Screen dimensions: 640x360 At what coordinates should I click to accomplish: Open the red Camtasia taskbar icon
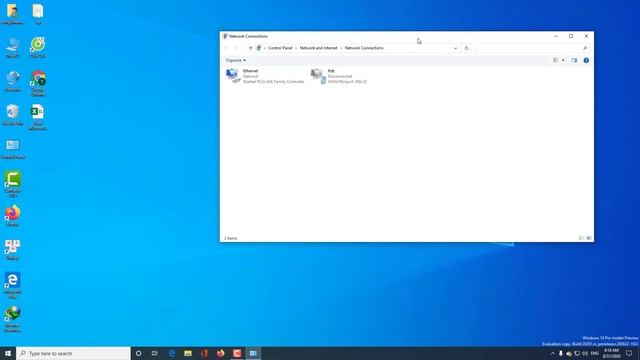click(x=237, y=353)
